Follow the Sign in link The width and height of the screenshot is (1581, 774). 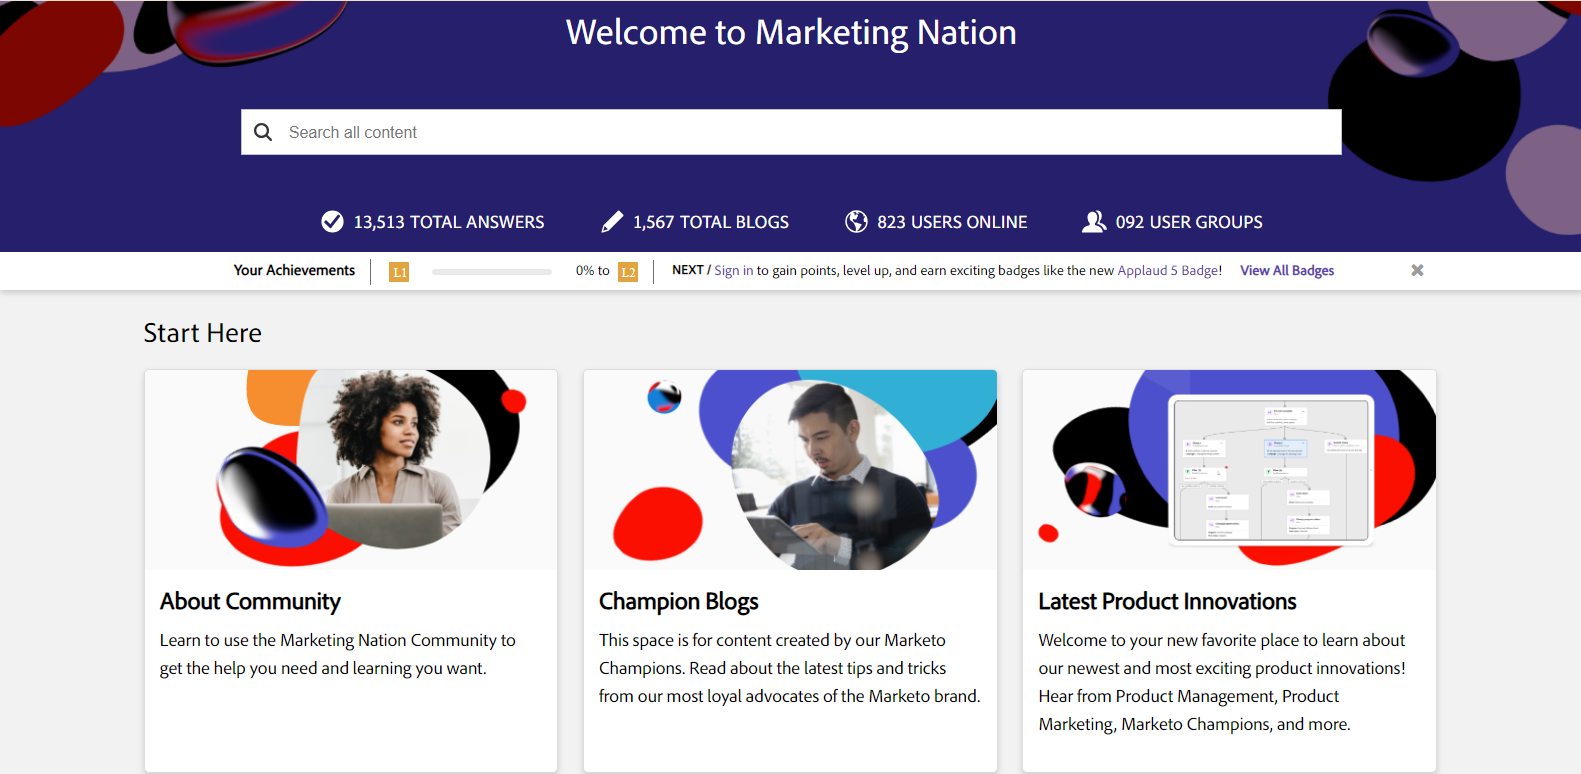734,271
